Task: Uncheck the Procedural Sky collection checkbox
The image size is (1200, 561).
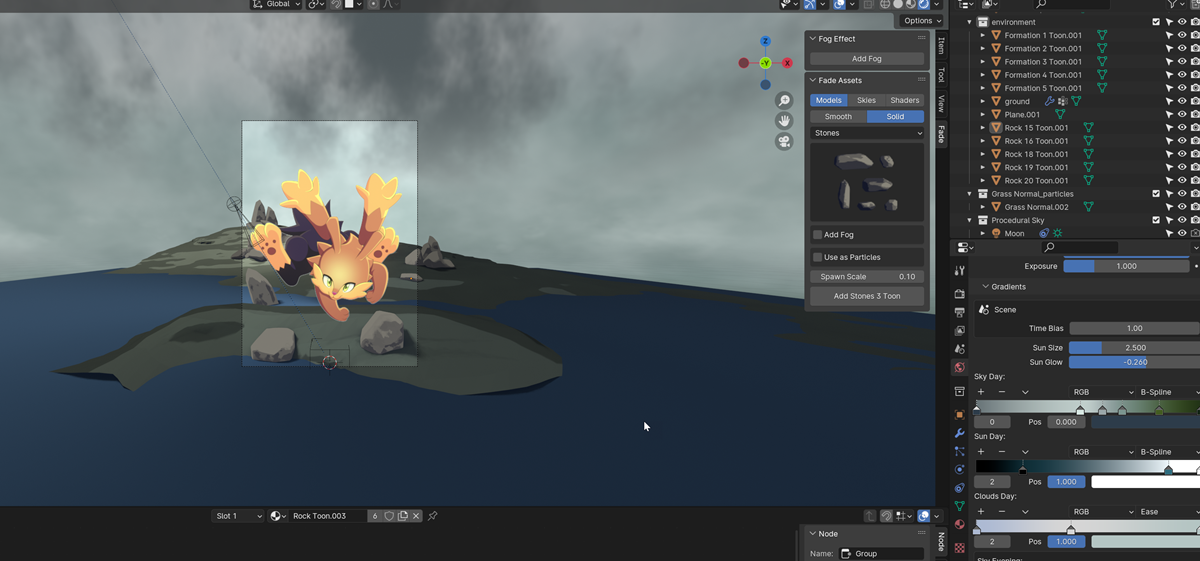Action: [1156, 220]
